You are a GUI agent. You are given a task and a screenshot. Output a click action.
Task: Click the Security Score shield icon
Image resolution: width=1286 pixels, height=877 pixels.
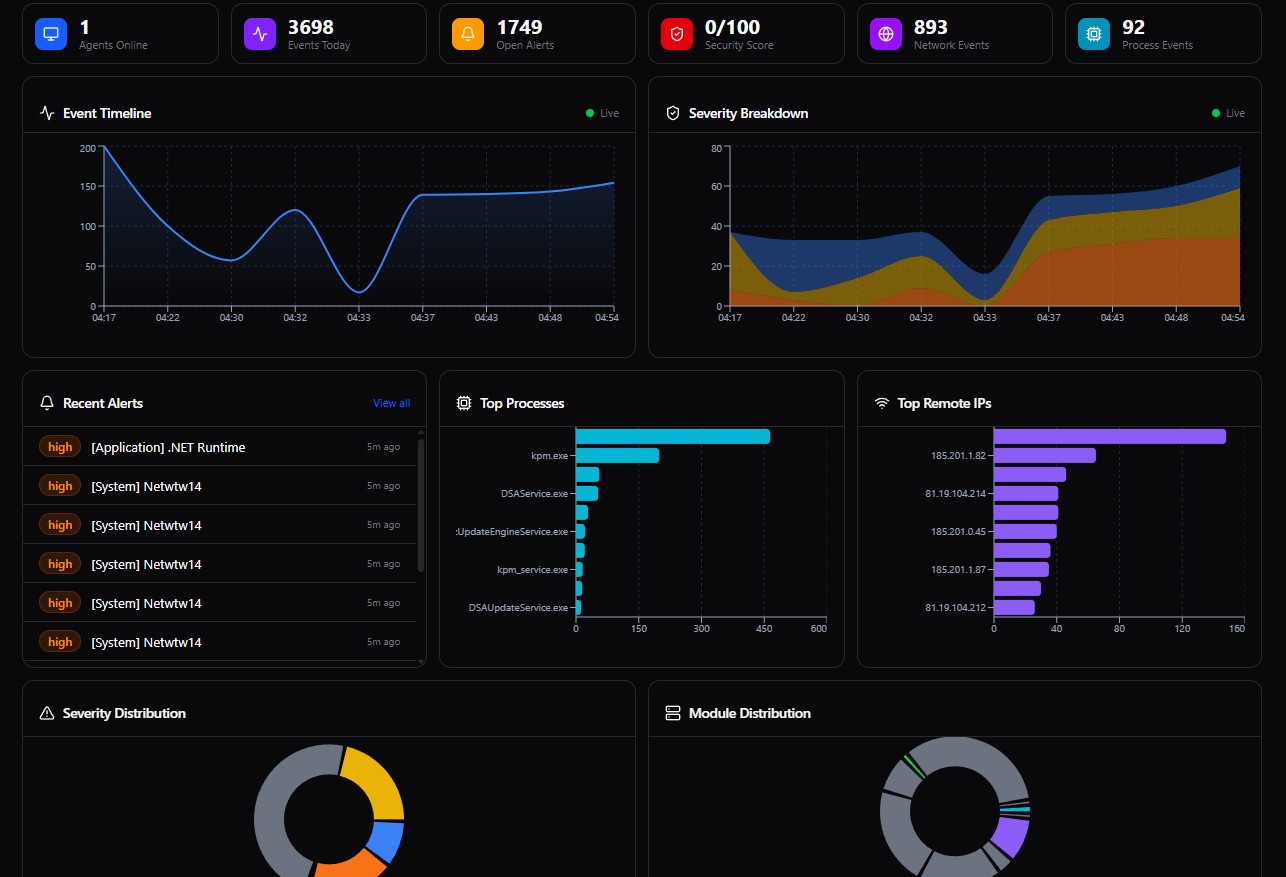click(676, 33)
